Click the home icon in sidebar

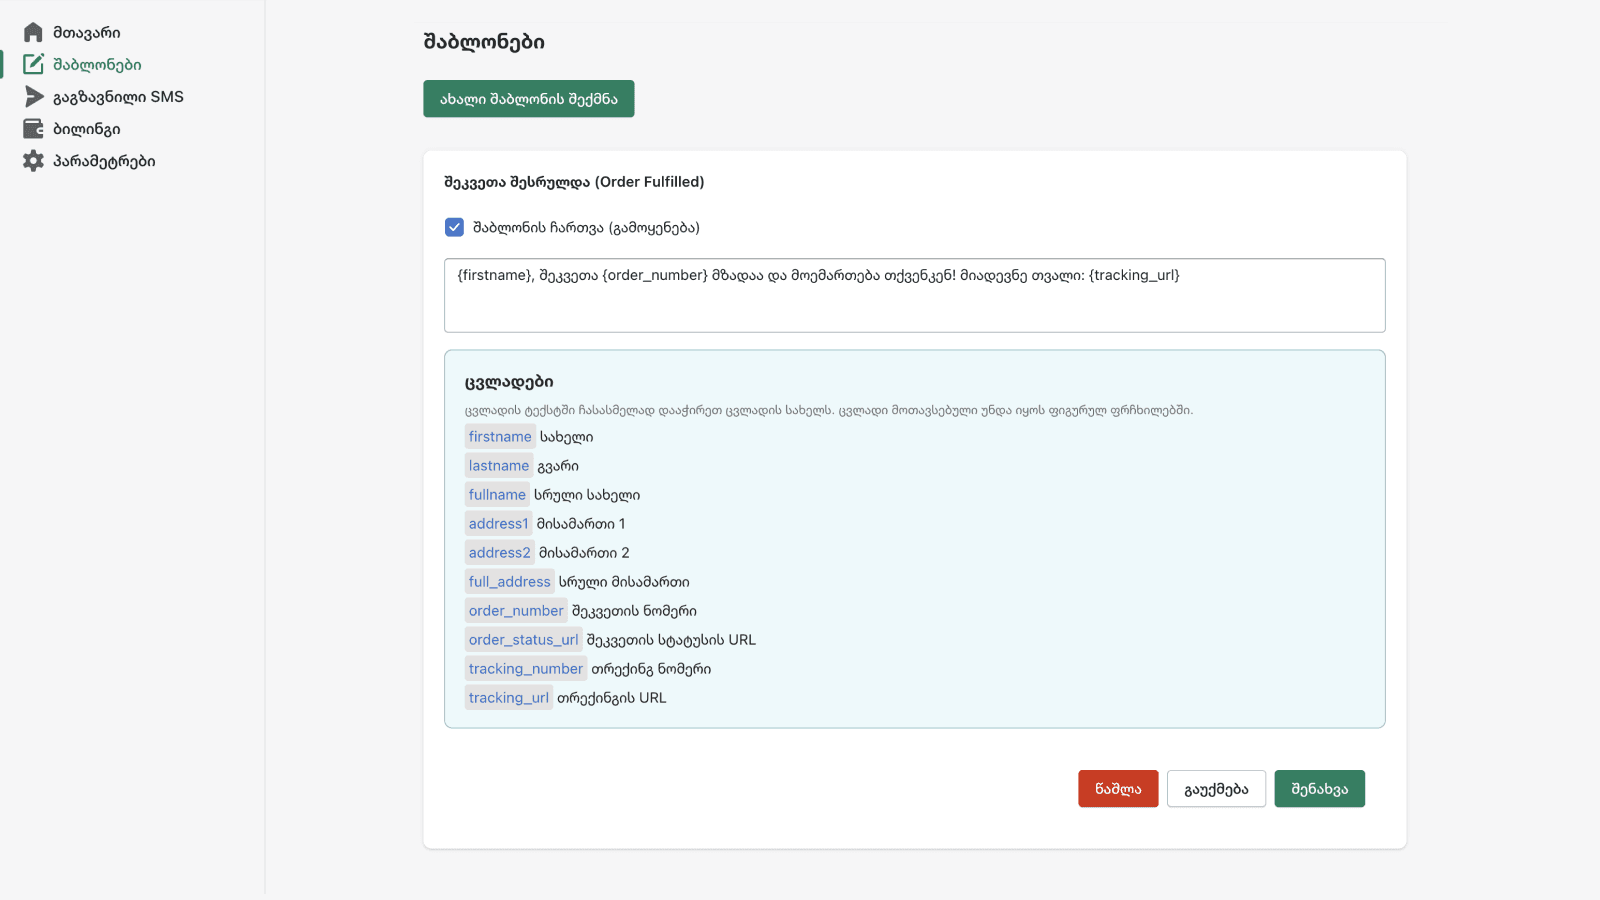tap(33, 33)
